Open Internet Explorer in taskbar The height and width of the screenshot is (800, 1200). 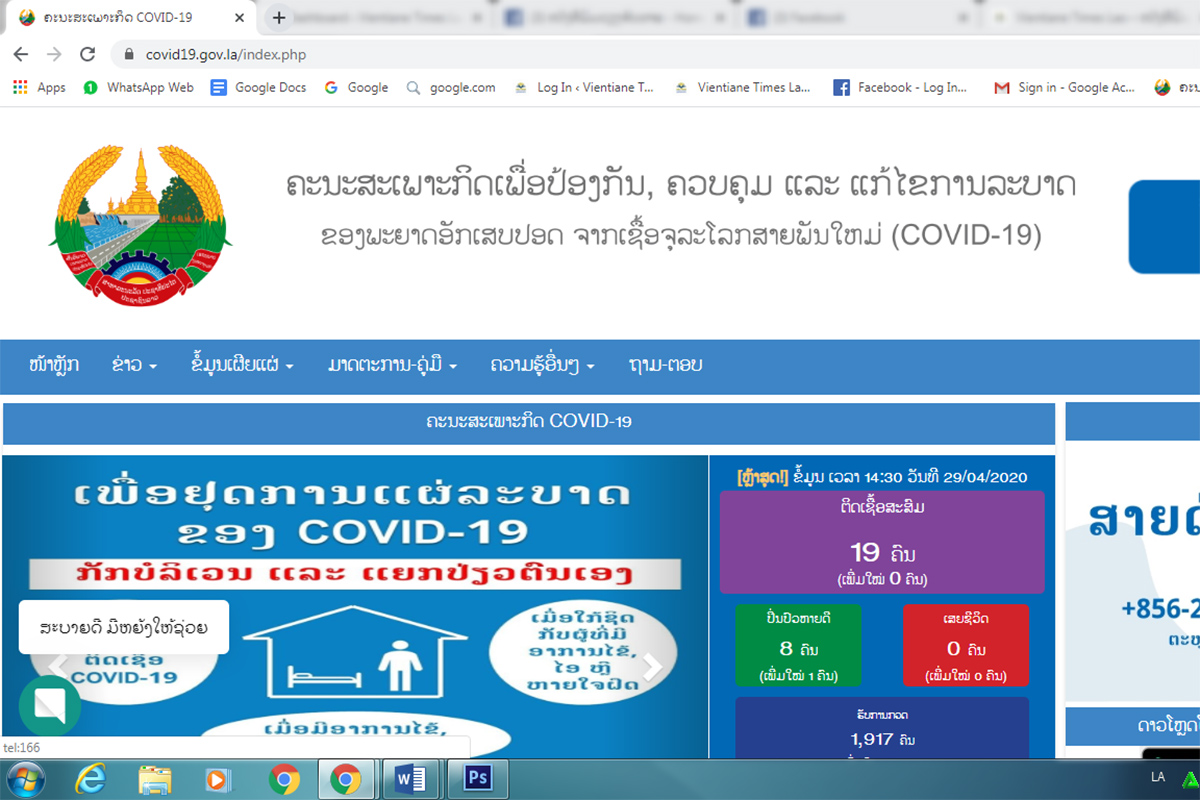point(91,778)
